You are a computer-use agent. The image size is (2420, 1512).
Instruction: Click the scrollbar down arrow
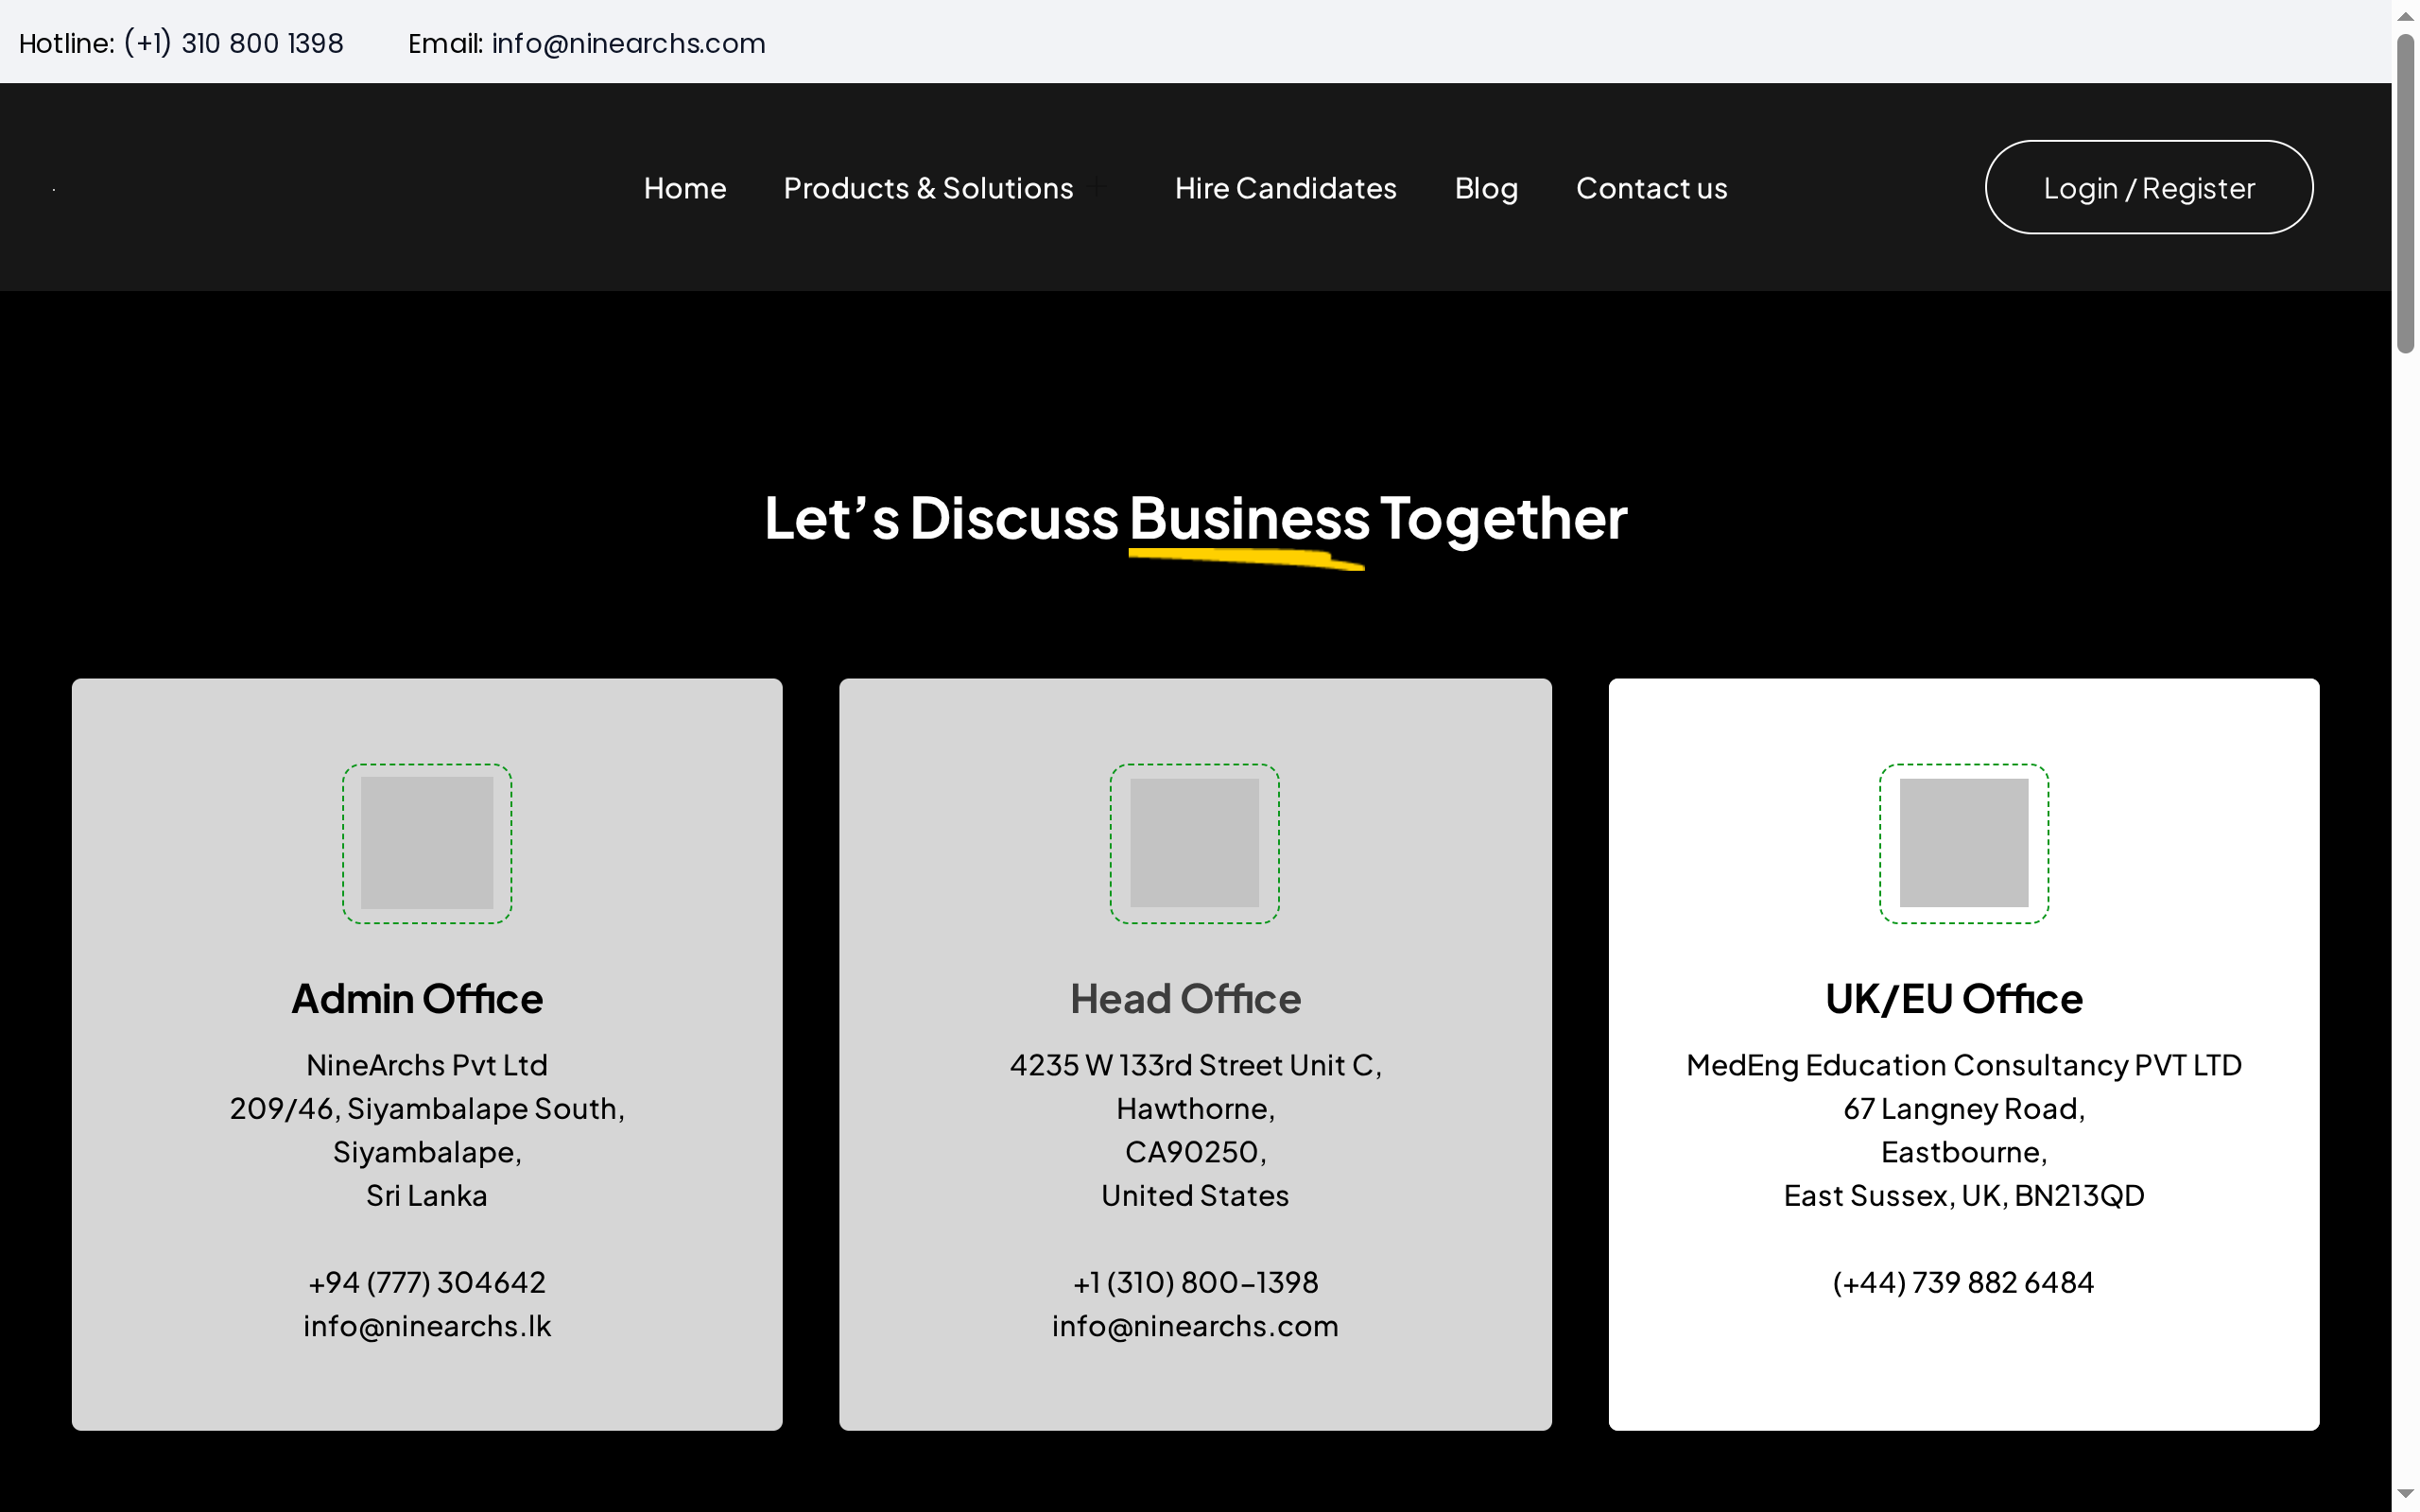pyautogui.click(x=2405, y=1494)
